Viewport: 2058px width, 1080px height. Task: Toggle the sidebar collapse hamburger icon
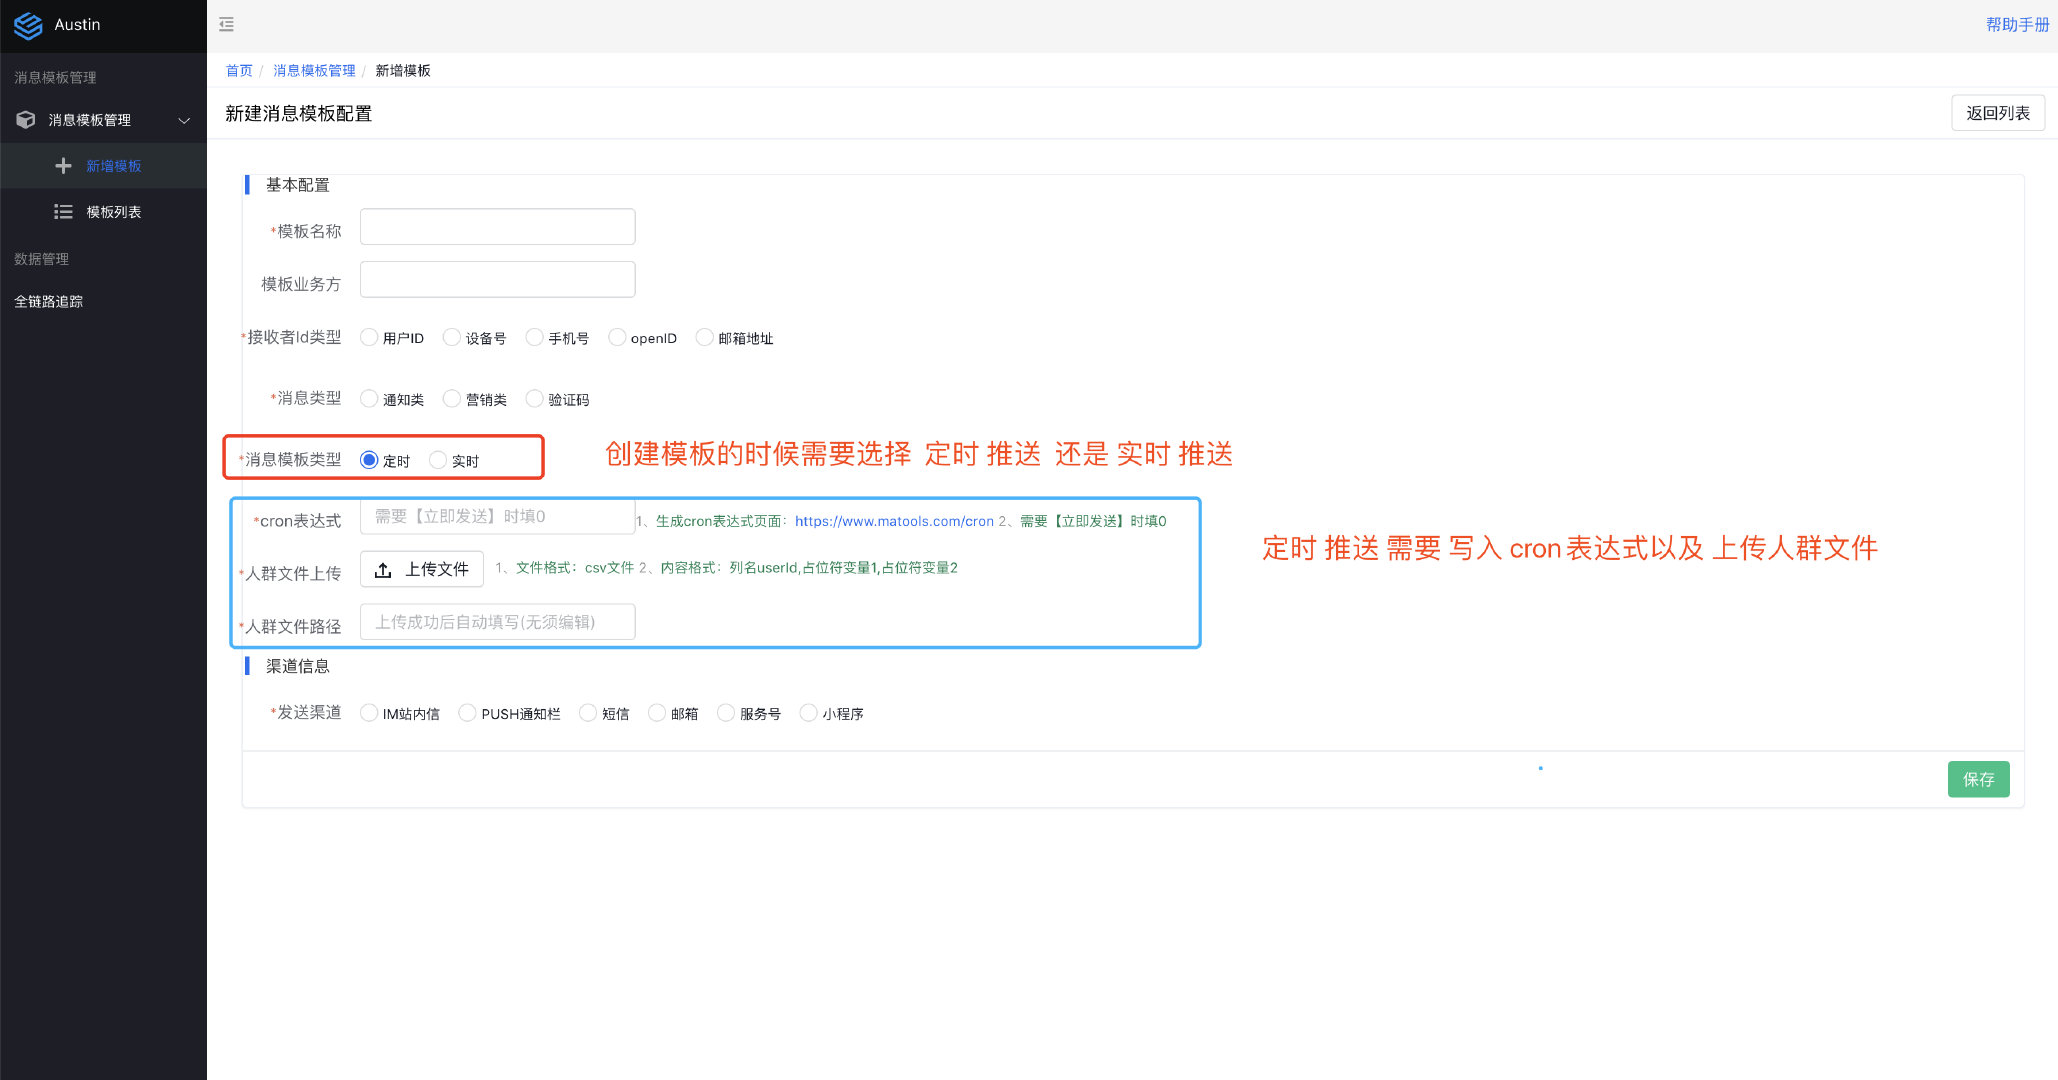coord(227,24)
